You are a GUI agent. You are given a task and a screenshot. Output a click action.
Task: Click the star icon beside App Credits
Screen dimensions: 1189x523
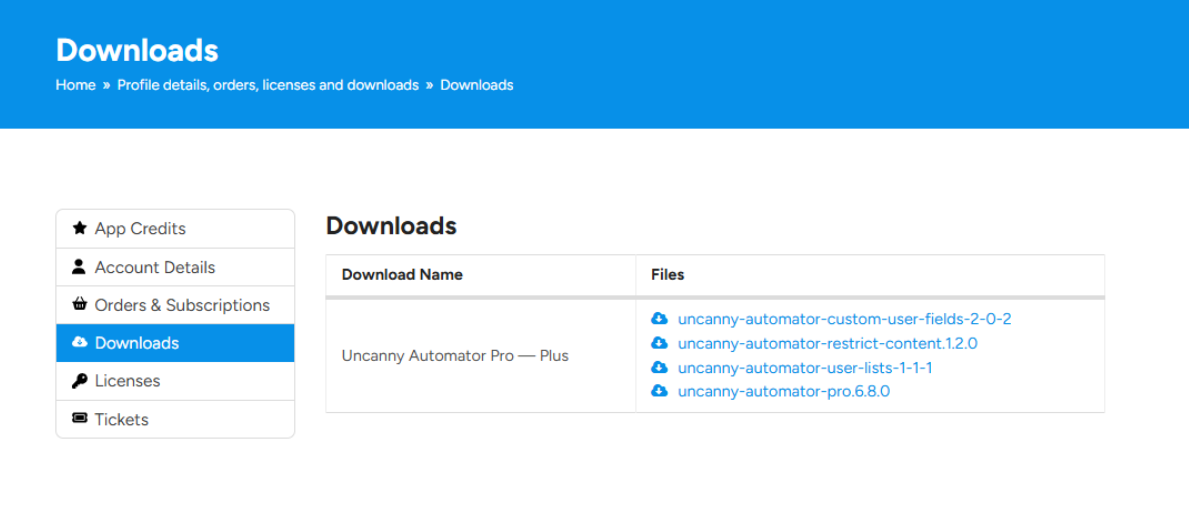click(x=80, y=228)
